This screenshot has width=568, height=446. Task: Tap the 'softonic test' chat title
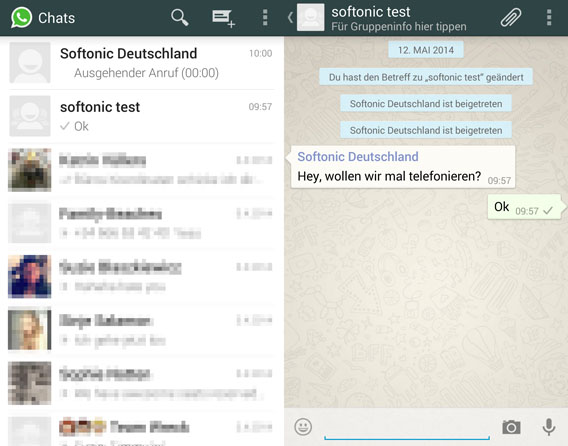(371, 12)
